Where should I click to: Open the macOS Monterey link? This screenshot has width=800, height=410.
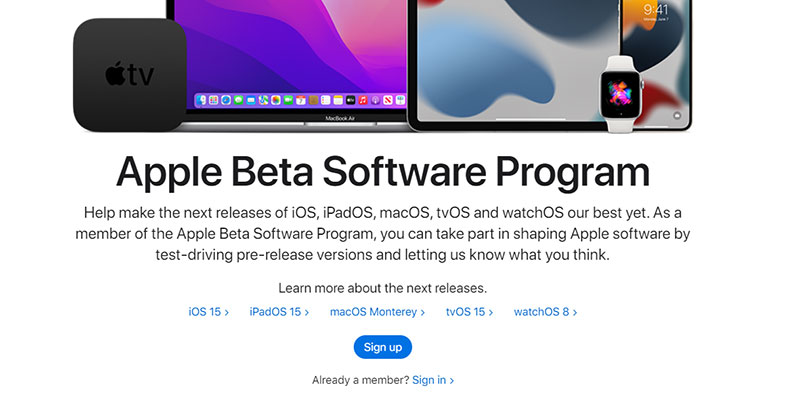pyautogui.click(x=378, y=312)
